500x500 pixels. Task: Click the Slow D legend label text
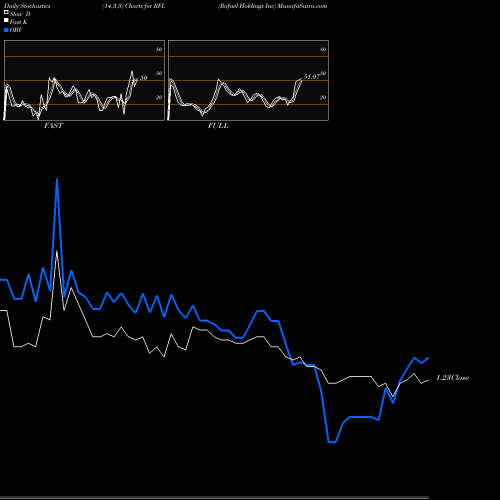(20, 14)
